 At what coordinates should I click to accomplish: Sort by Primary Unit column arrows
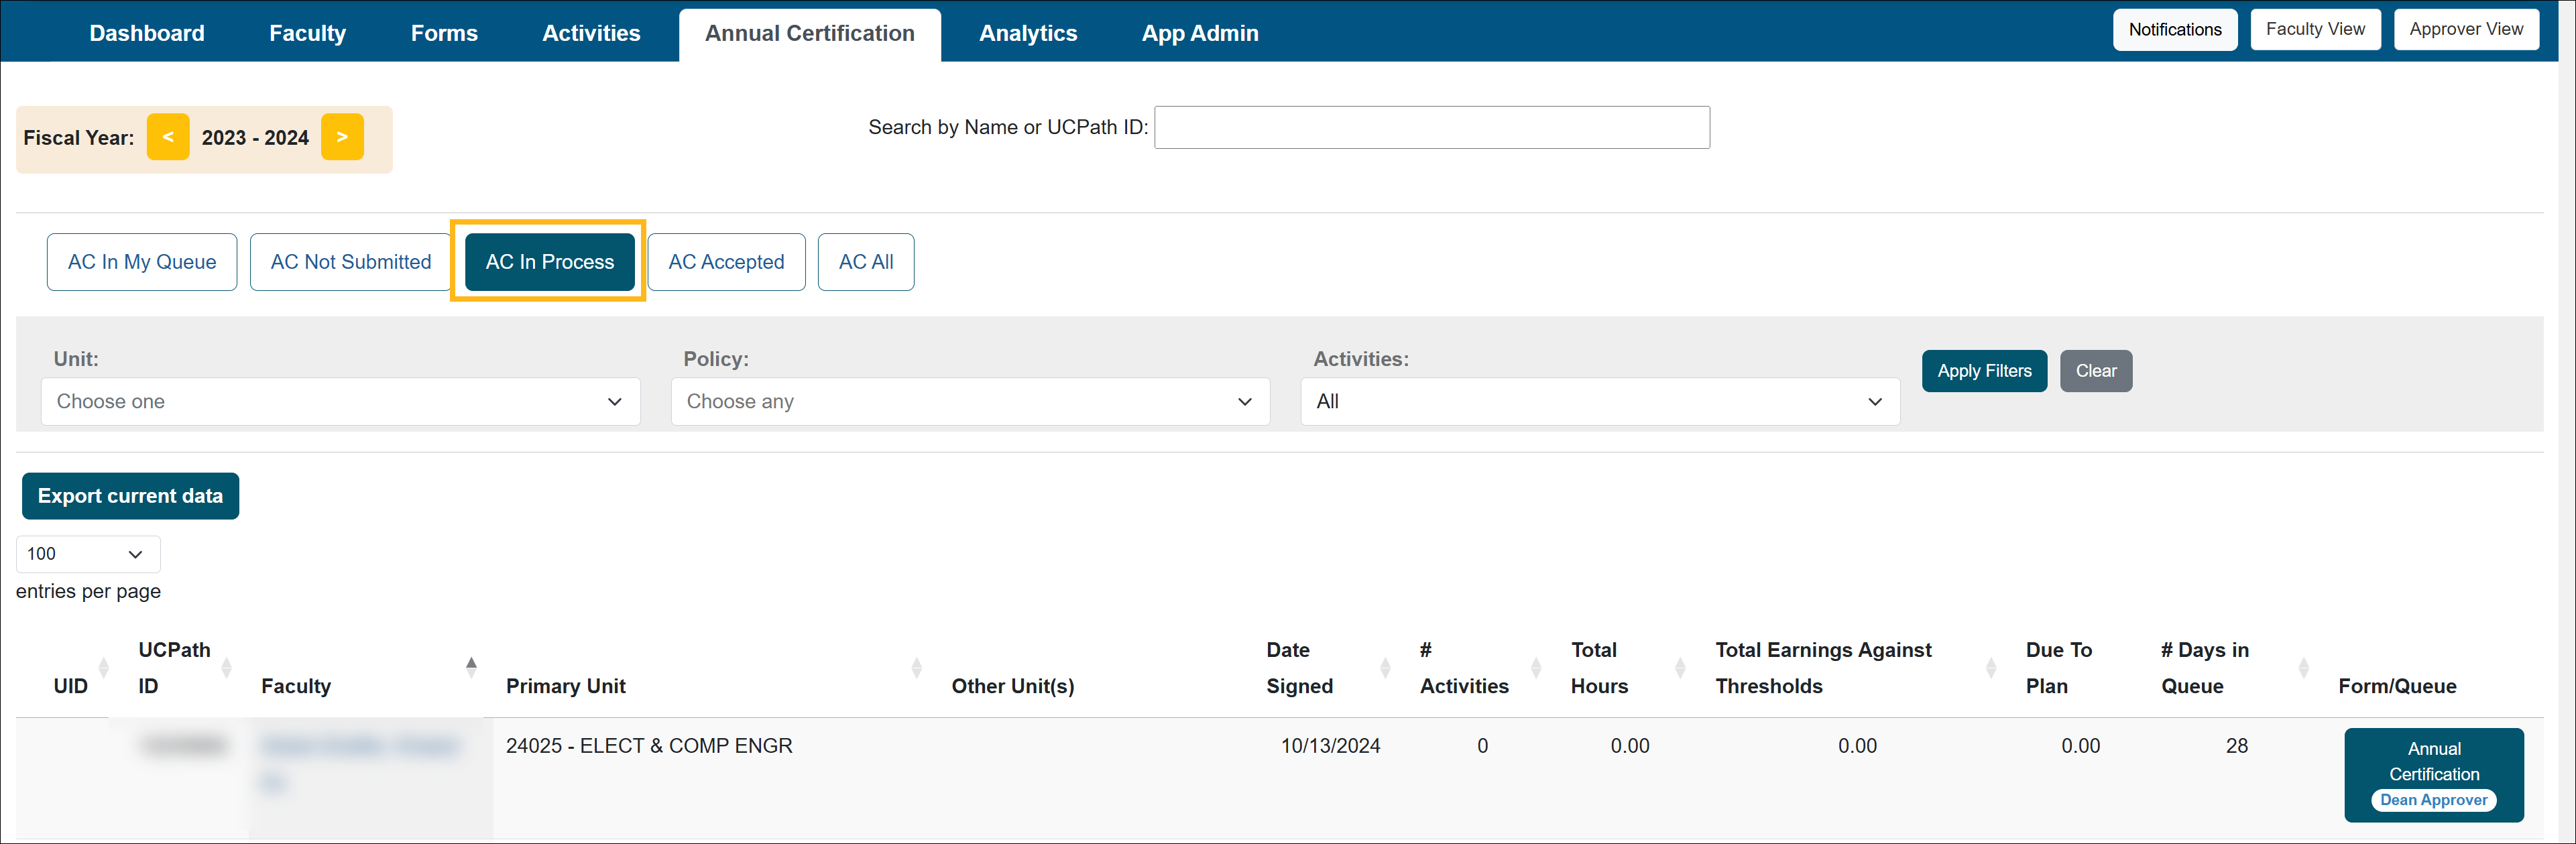point(916,668)
